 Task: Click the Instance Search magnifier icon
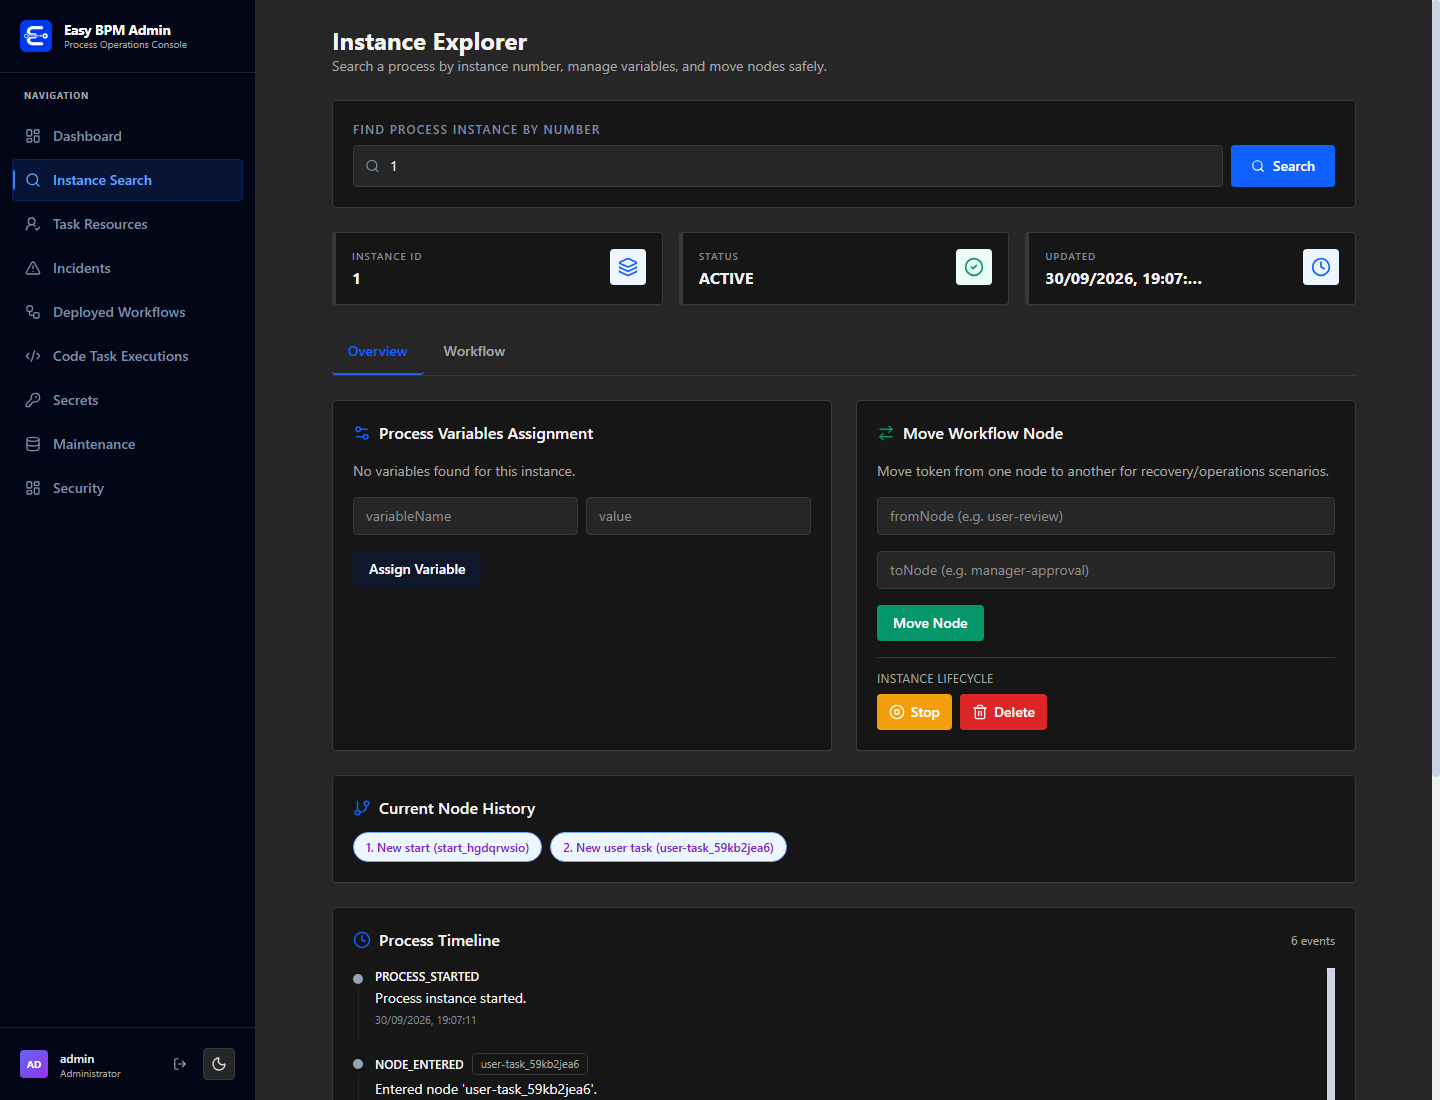pos(33,180)
